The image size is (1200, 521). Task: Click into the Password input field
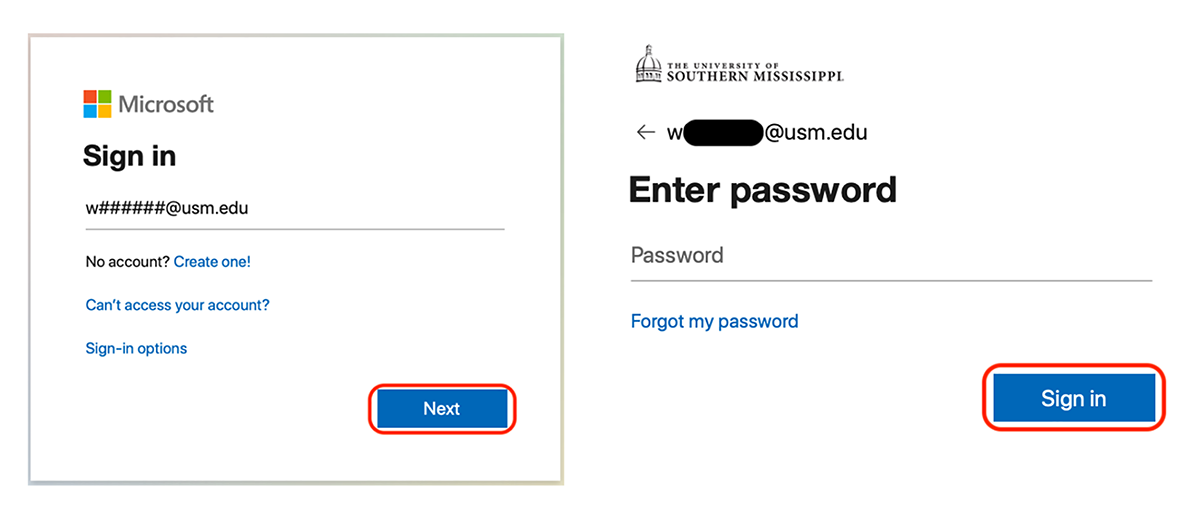[890, 256]
